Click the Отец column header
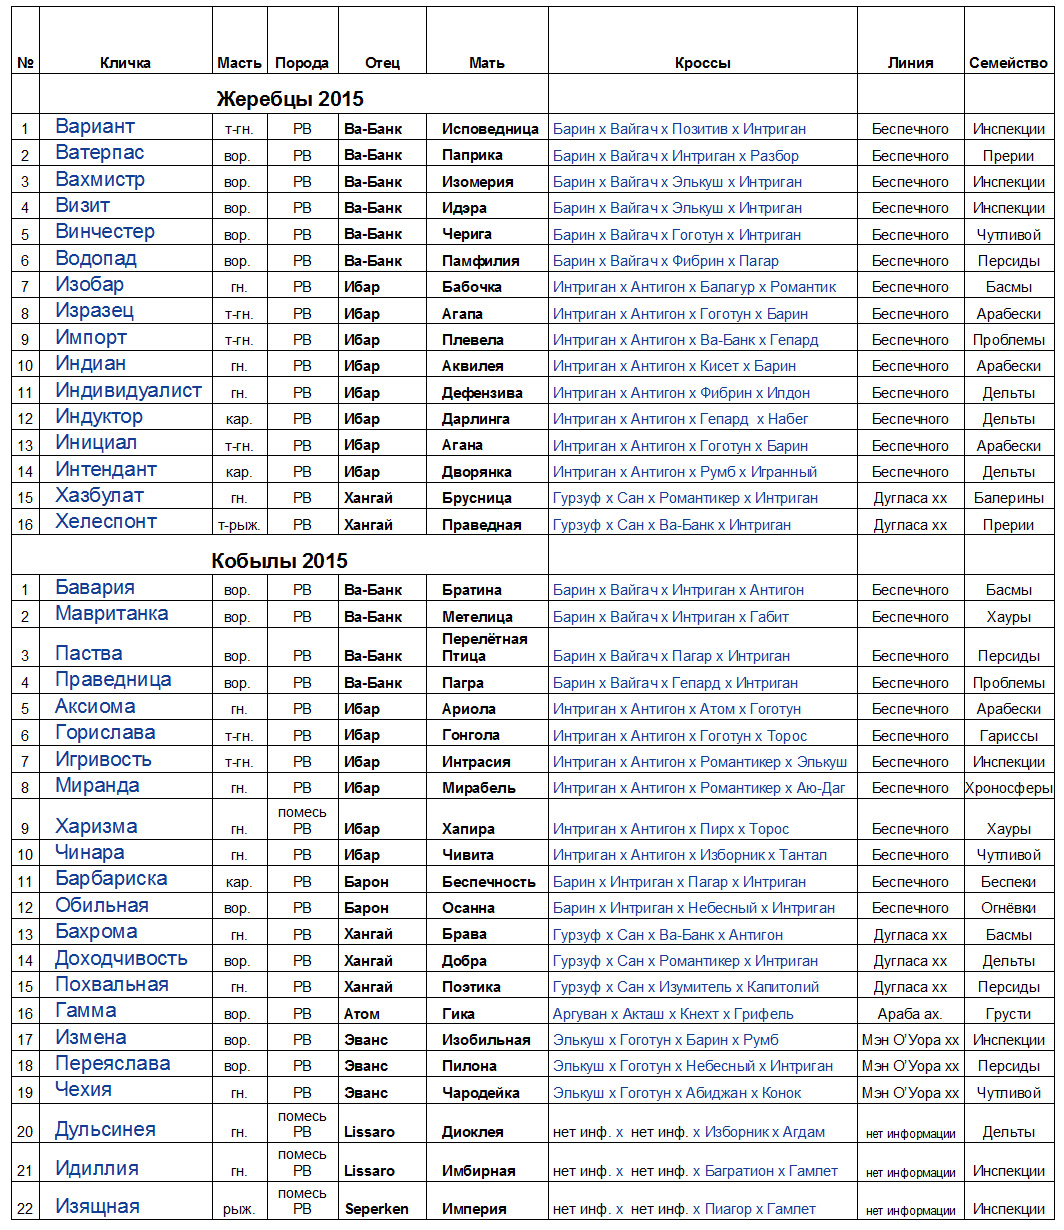 [x=382, y=63]
